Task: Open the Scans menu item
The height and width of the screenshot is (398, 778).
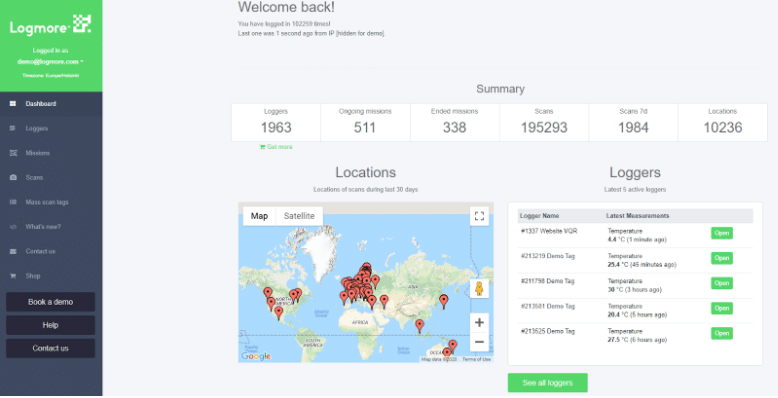Action: coord(51,178)
